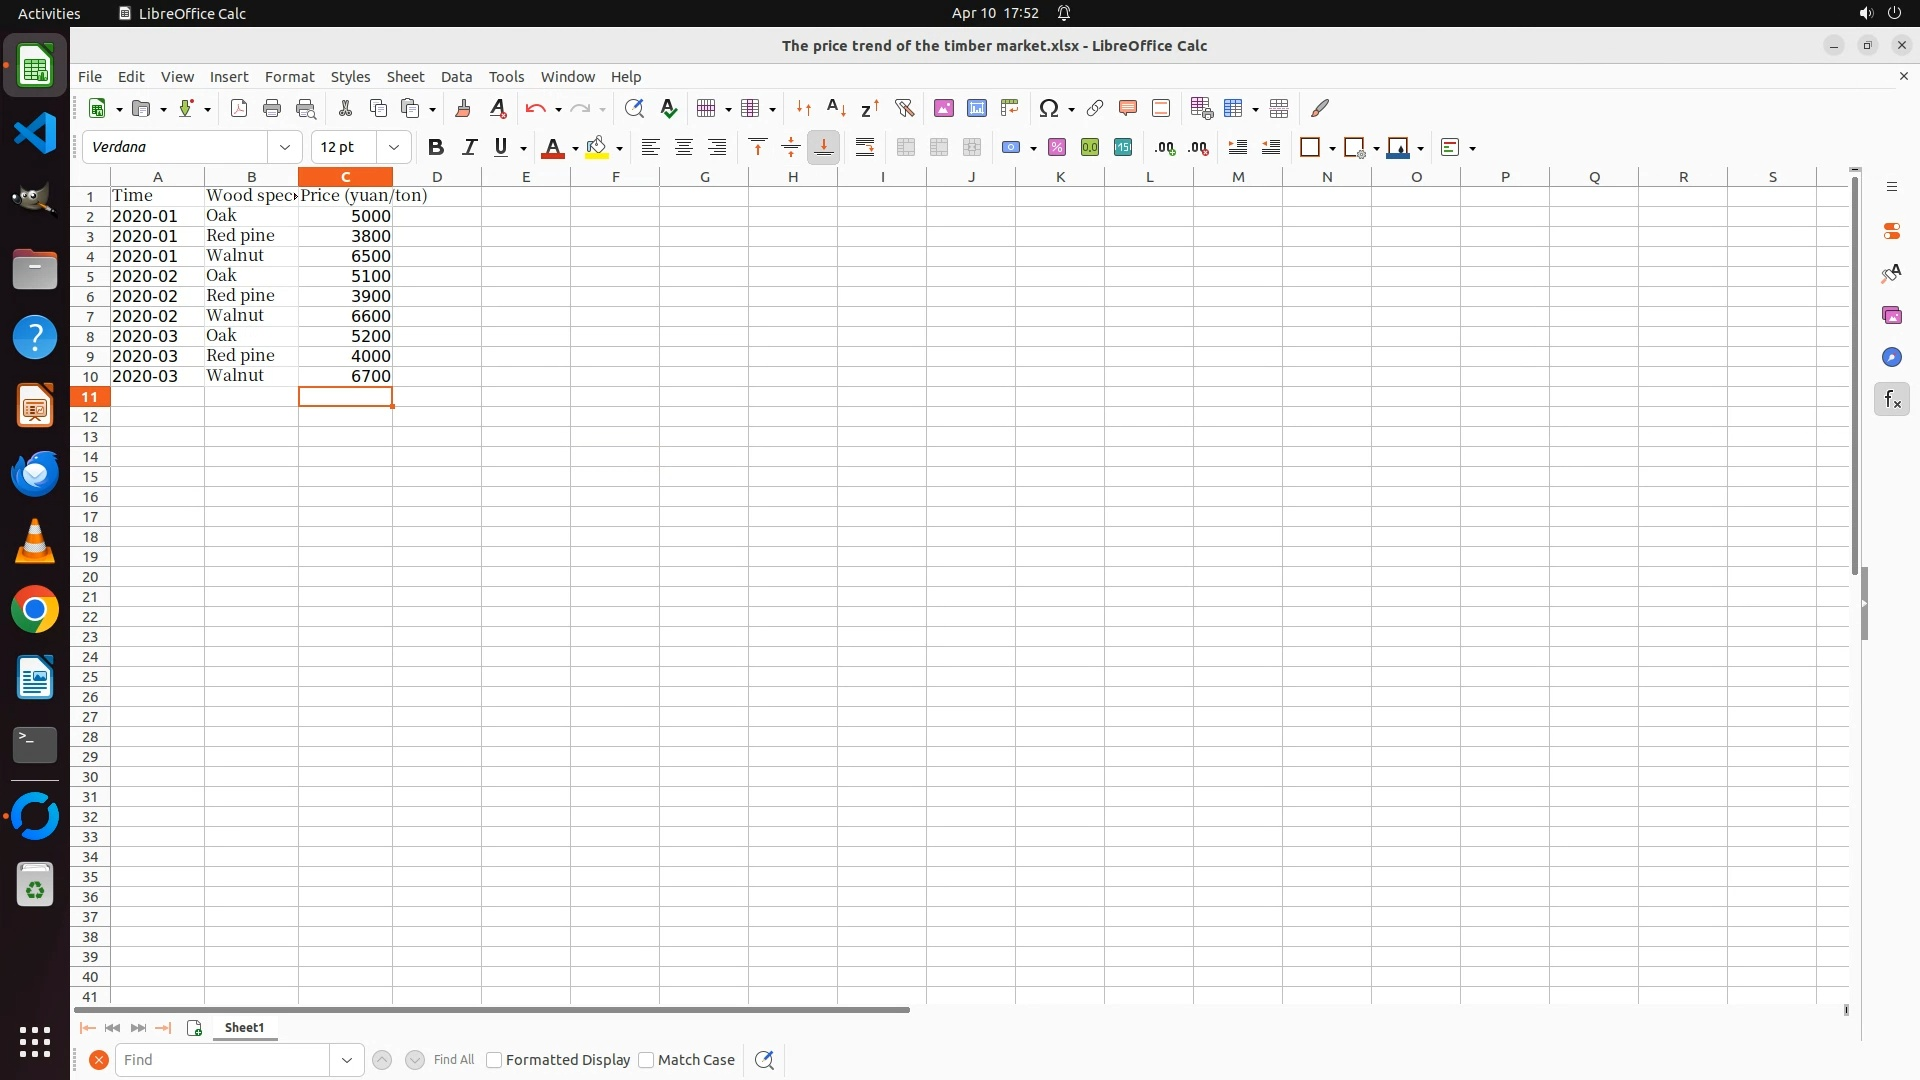Format as Percent icon
Viewport: 1920px width, 1080px height.
(1057, 147)
